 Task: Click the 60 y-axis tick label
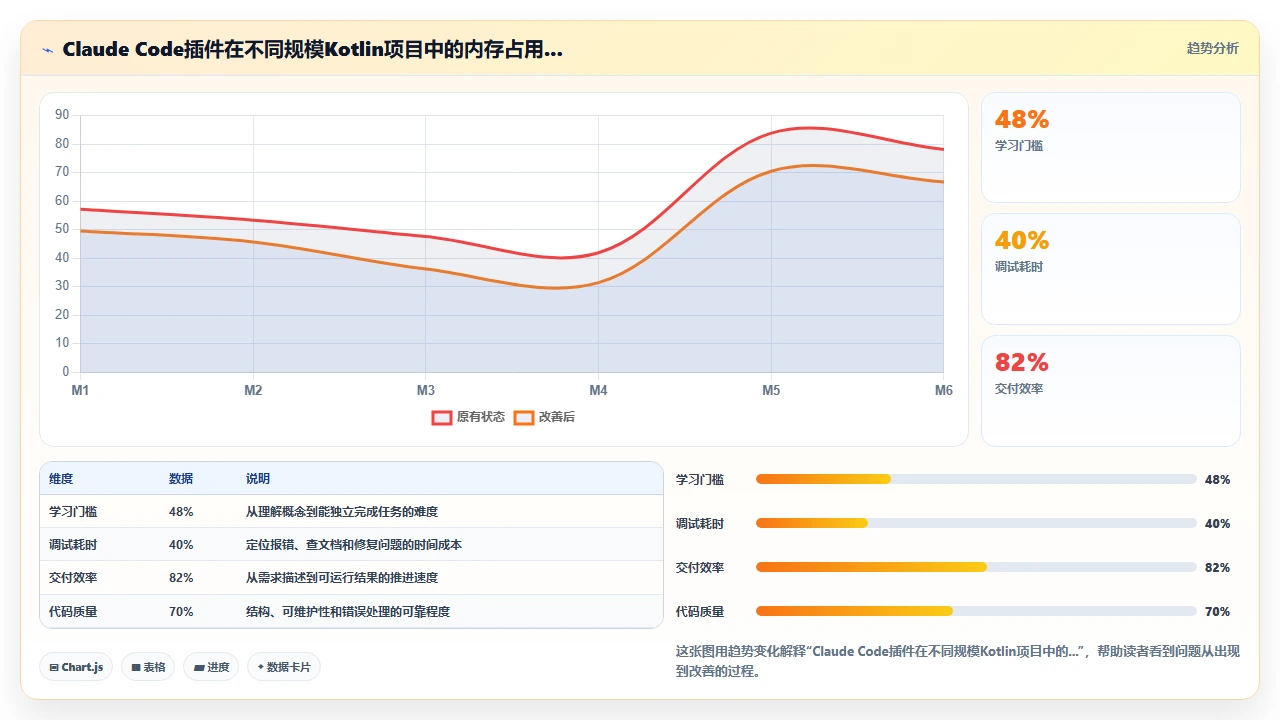tap(62, 201)
